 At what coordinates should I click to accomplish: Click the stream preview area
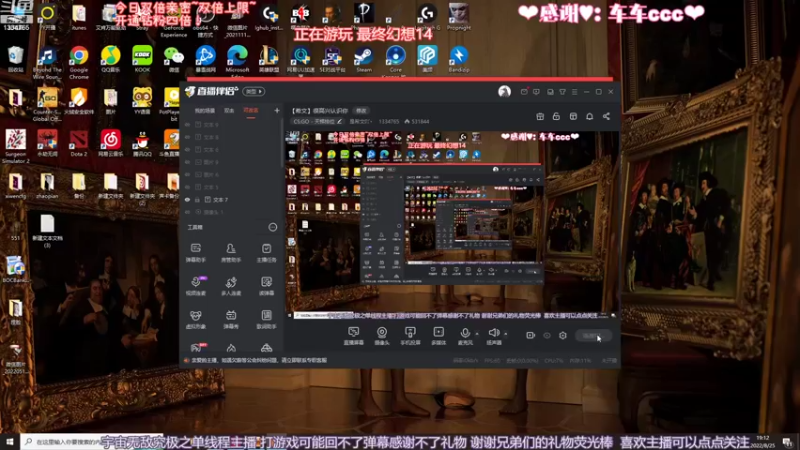(x=452, y=224)
